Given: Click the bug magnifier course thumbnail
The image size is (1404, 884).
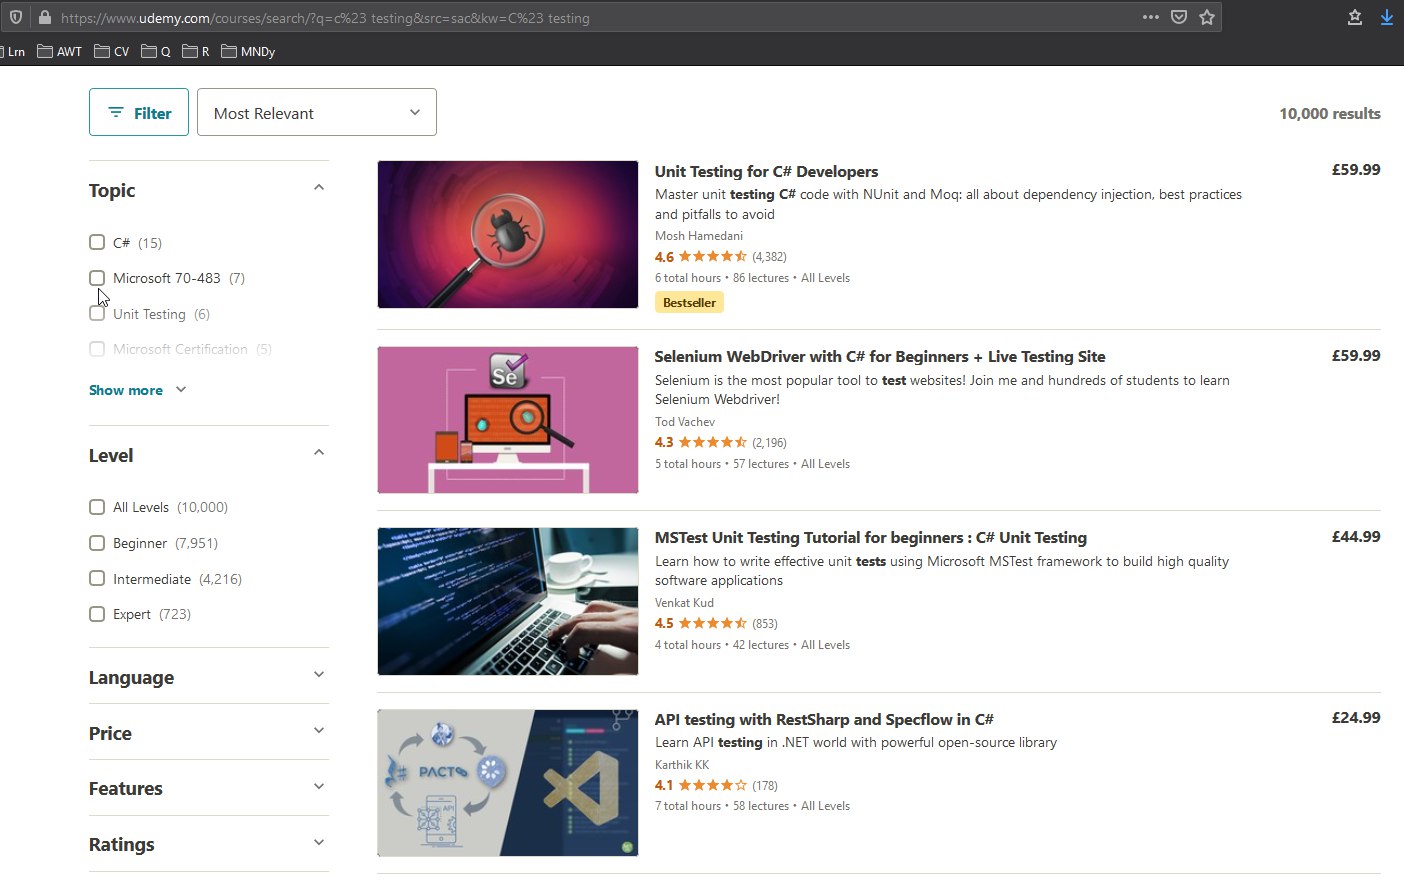Looking at the screenshot, I should pyautogui.click(x=508, y=234).
